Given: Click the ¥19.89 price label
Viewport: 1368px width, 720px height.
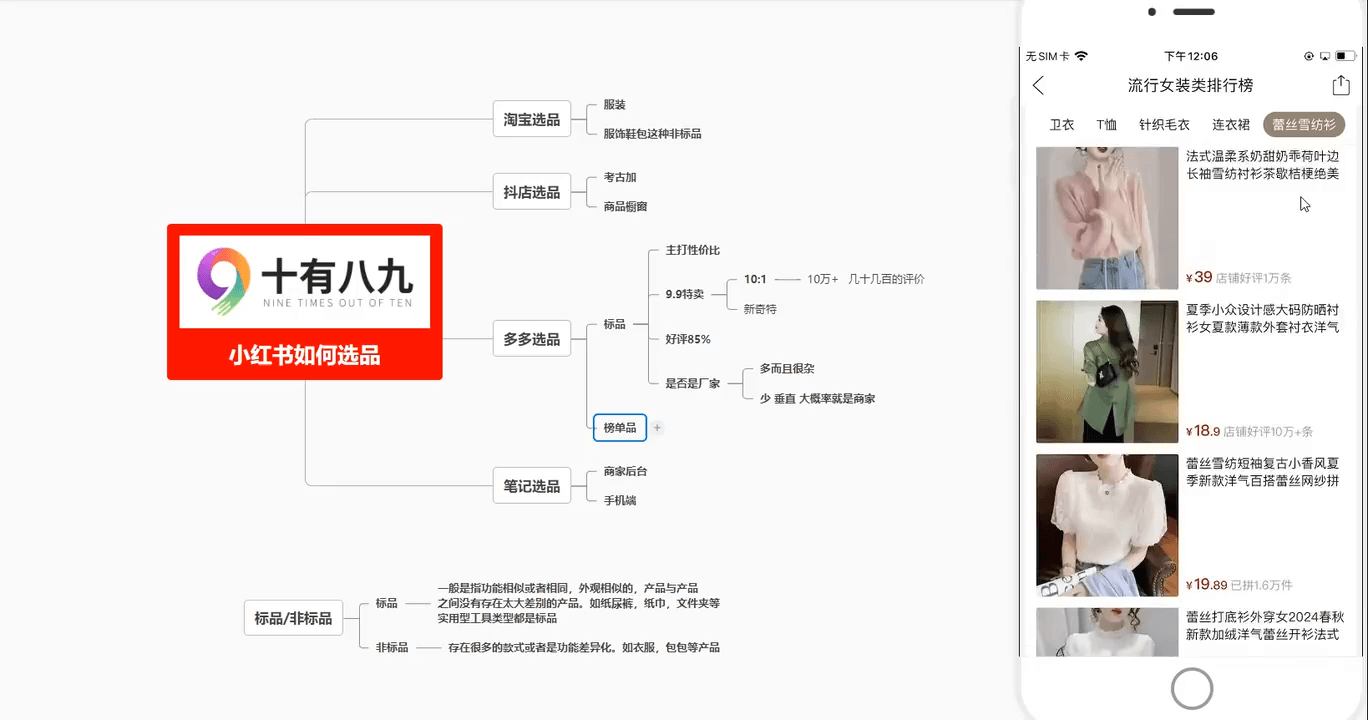Looking at the screenshot, I should click(1206, 584).
